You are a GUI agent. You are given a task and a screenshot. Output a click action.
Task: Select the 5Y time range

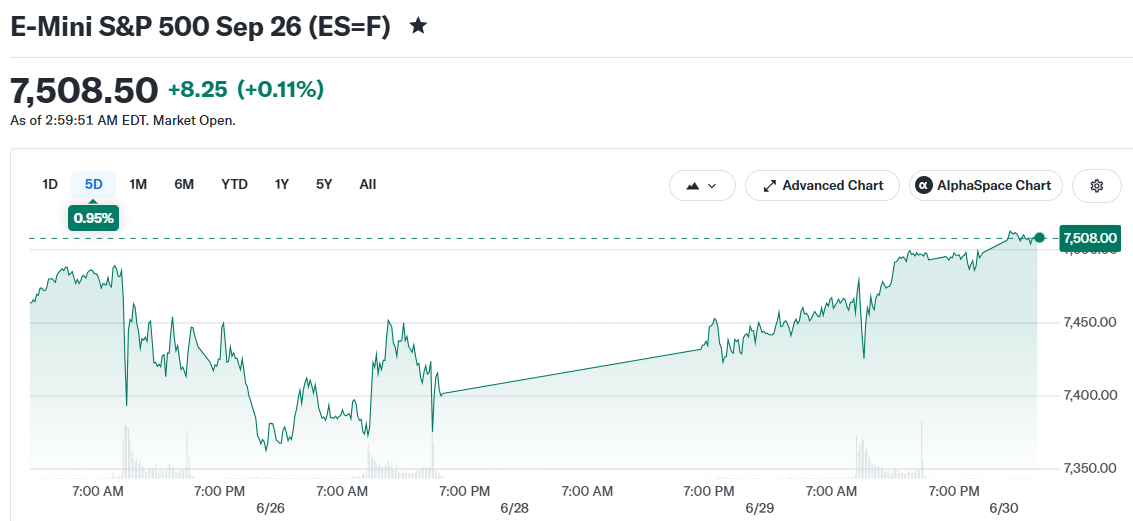click(x=324, y=184)
